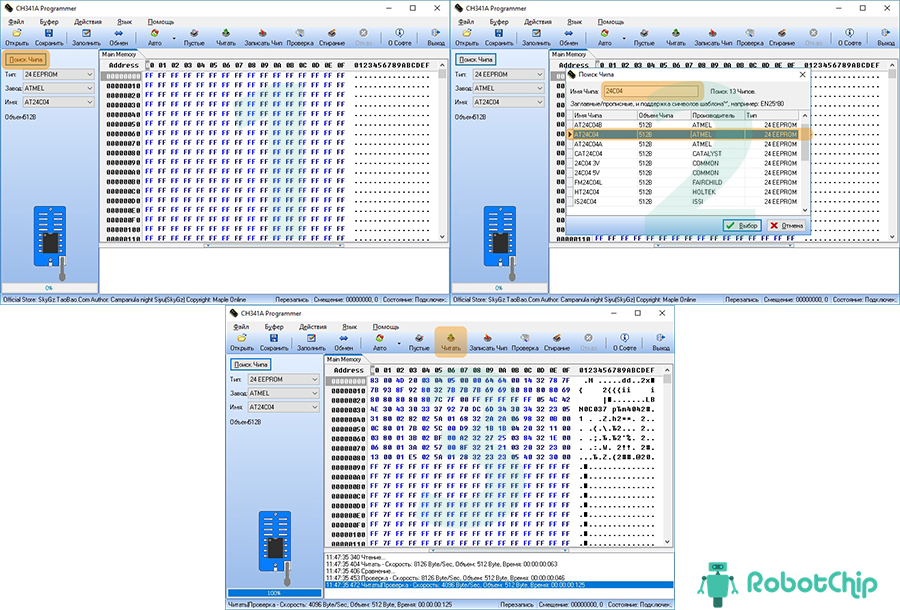
Task: Open Действия menu in top-left window
Action: click(x=87, y=21)
